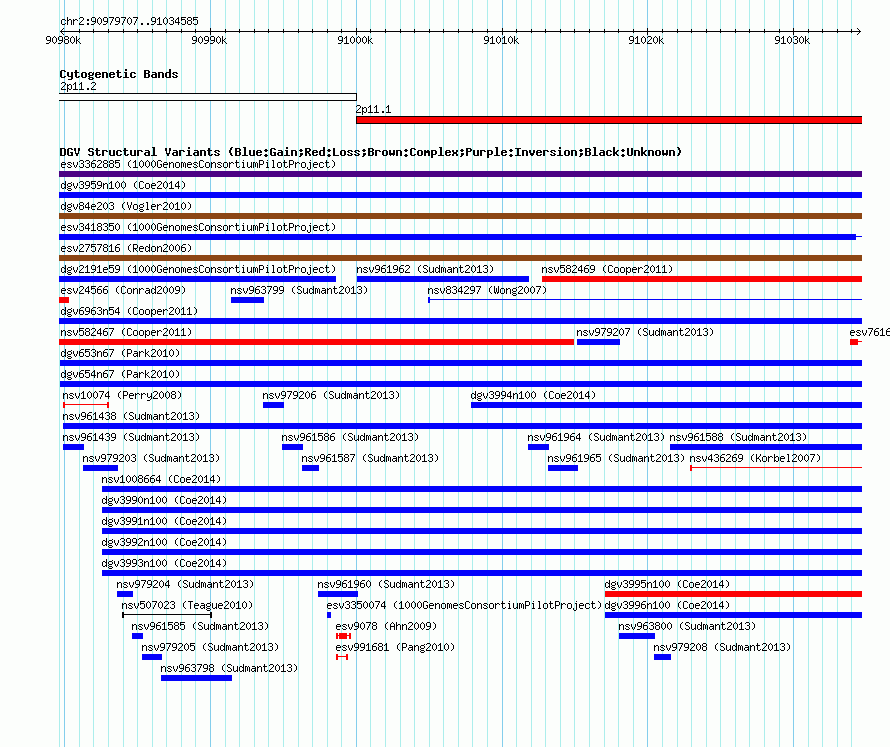Click nsv1008664 (Coe2014) label
Viewport: 890px width, 747px height.
(161, 479)
